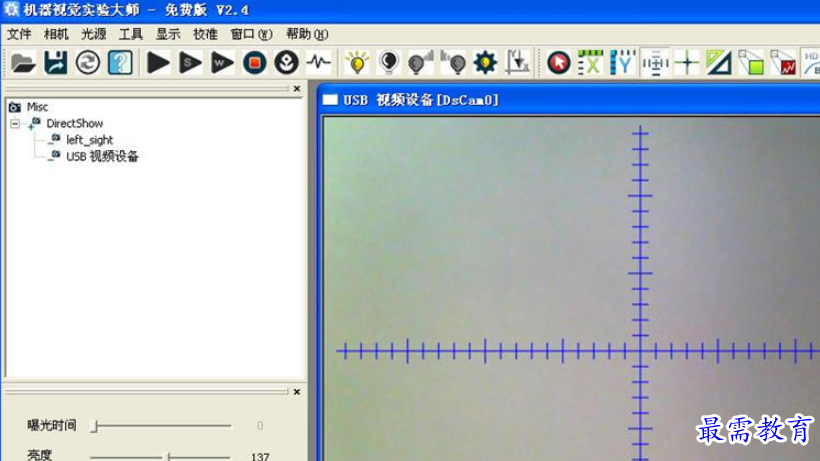
Task: Select the red pointer cursor tool
Action: [559, 63]
